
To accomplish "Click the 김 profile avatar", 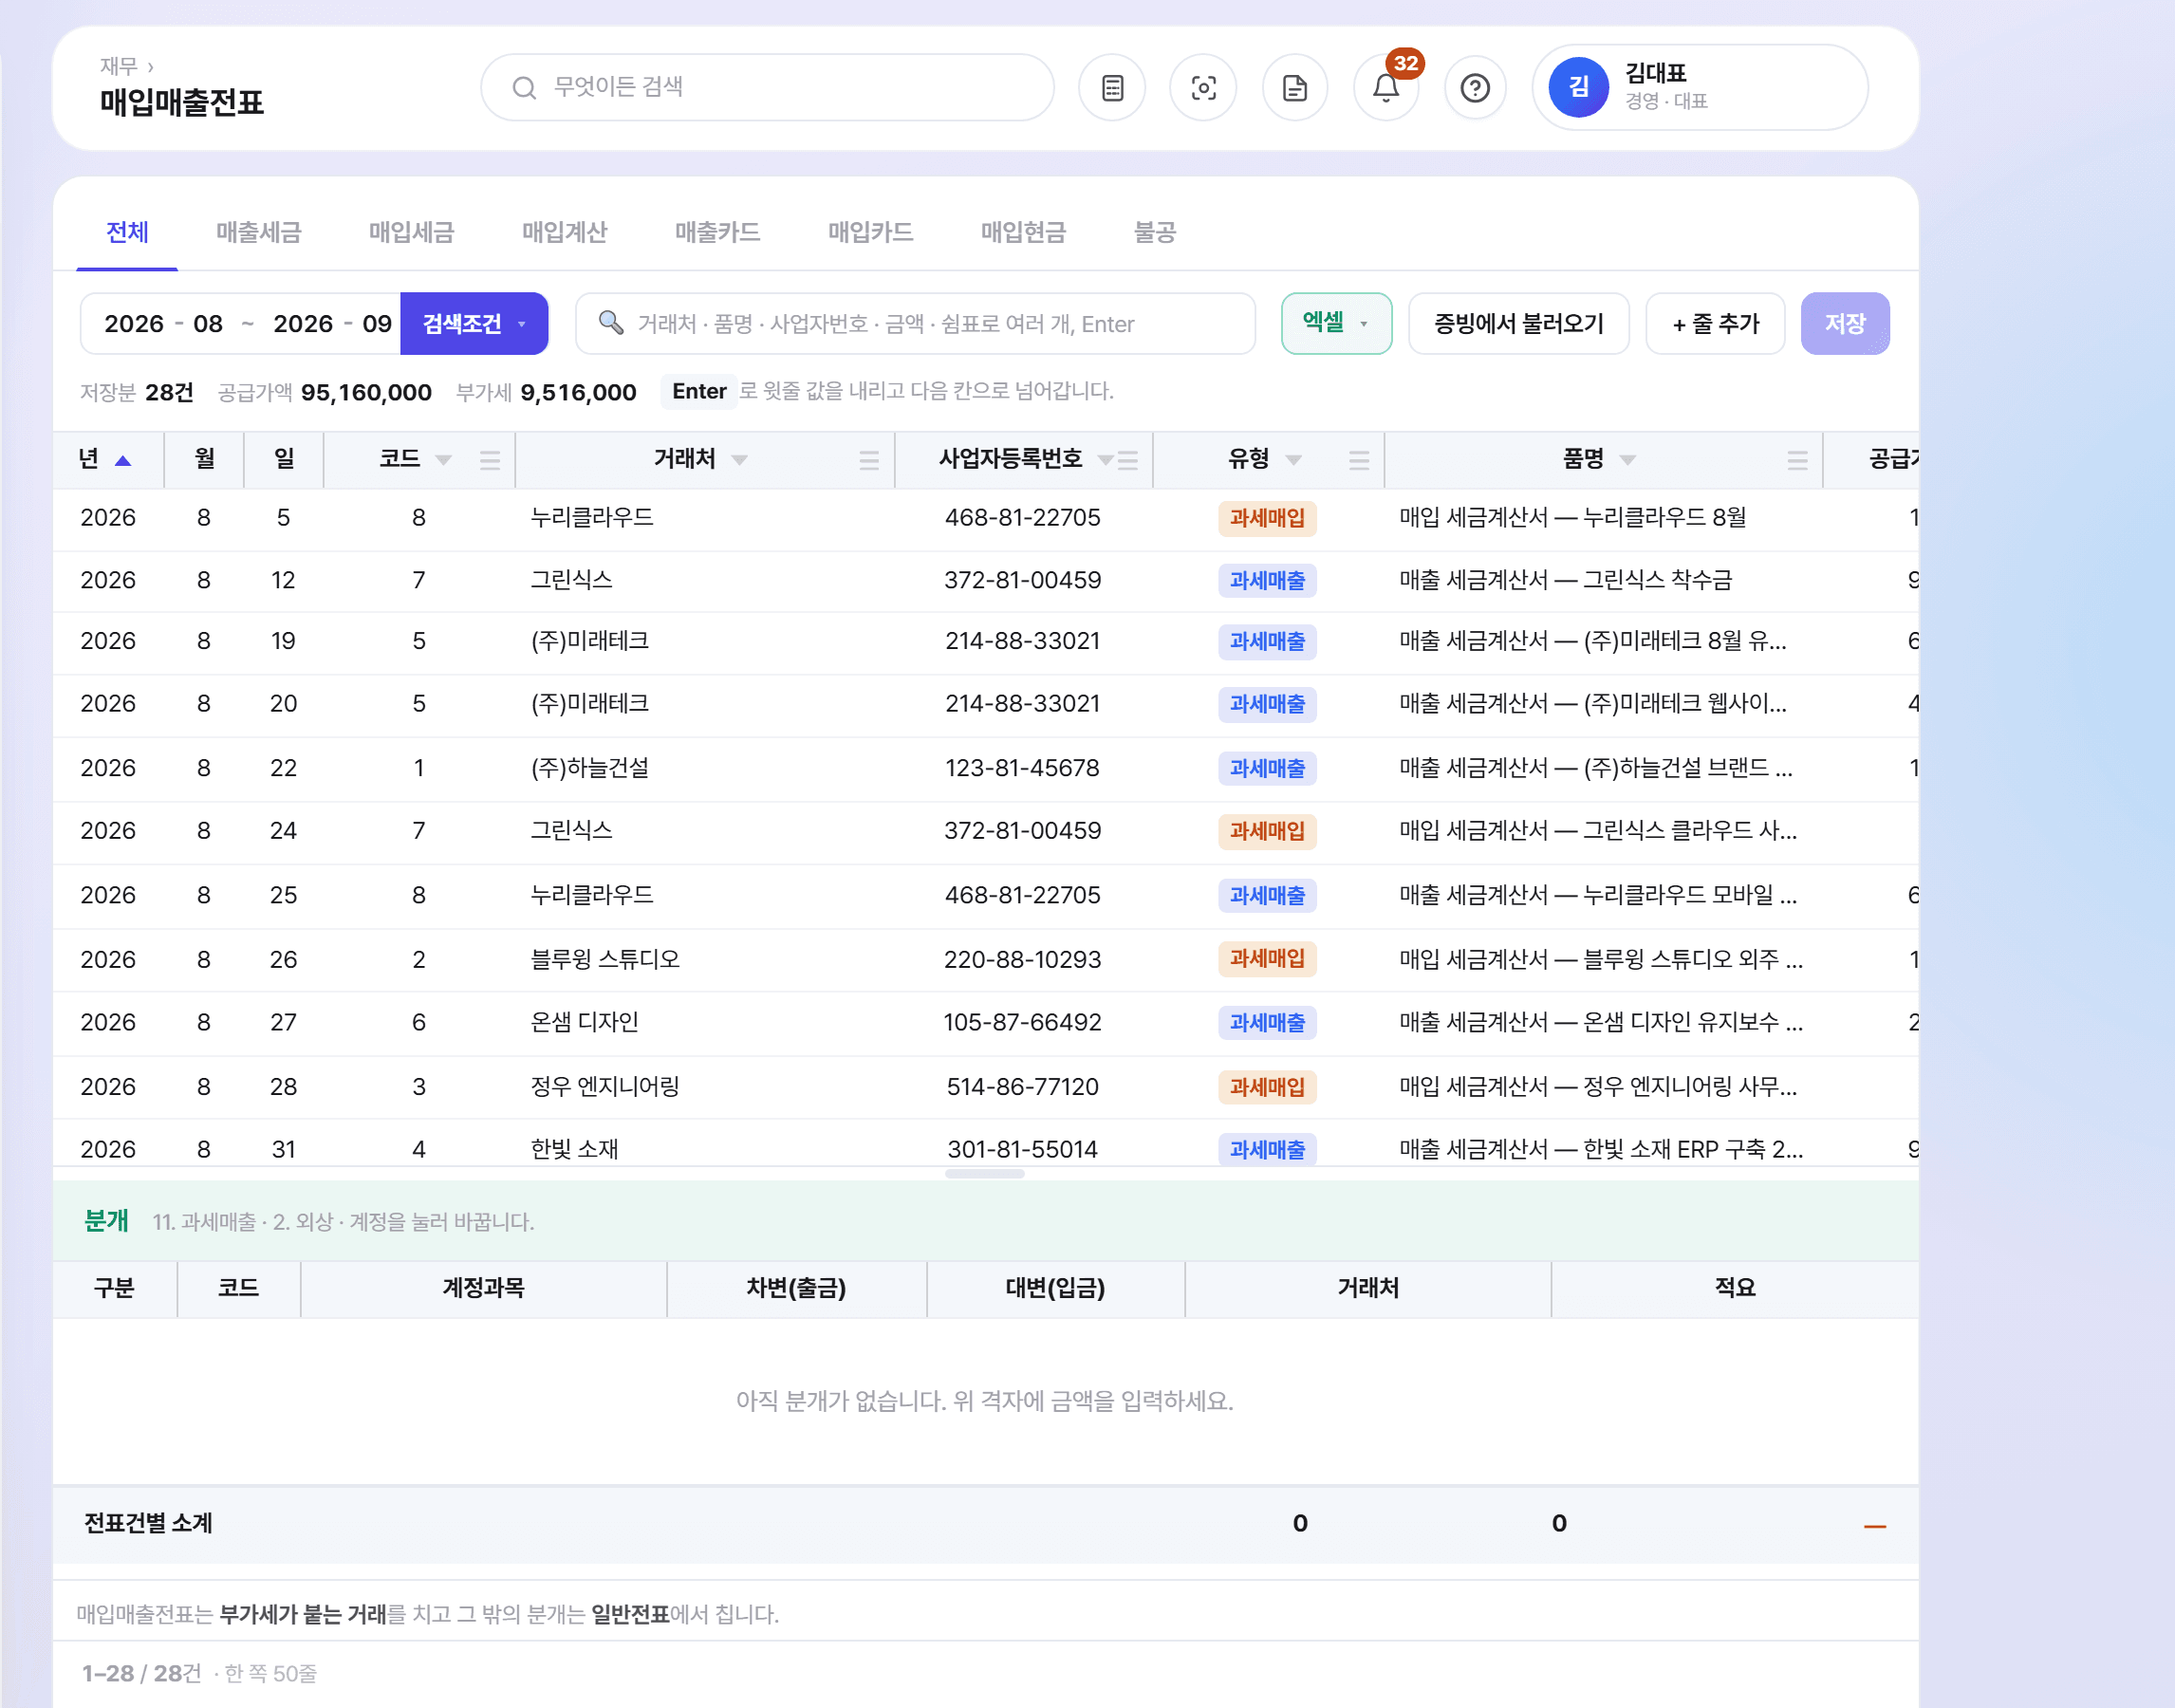I will (x=1578, y=88).
